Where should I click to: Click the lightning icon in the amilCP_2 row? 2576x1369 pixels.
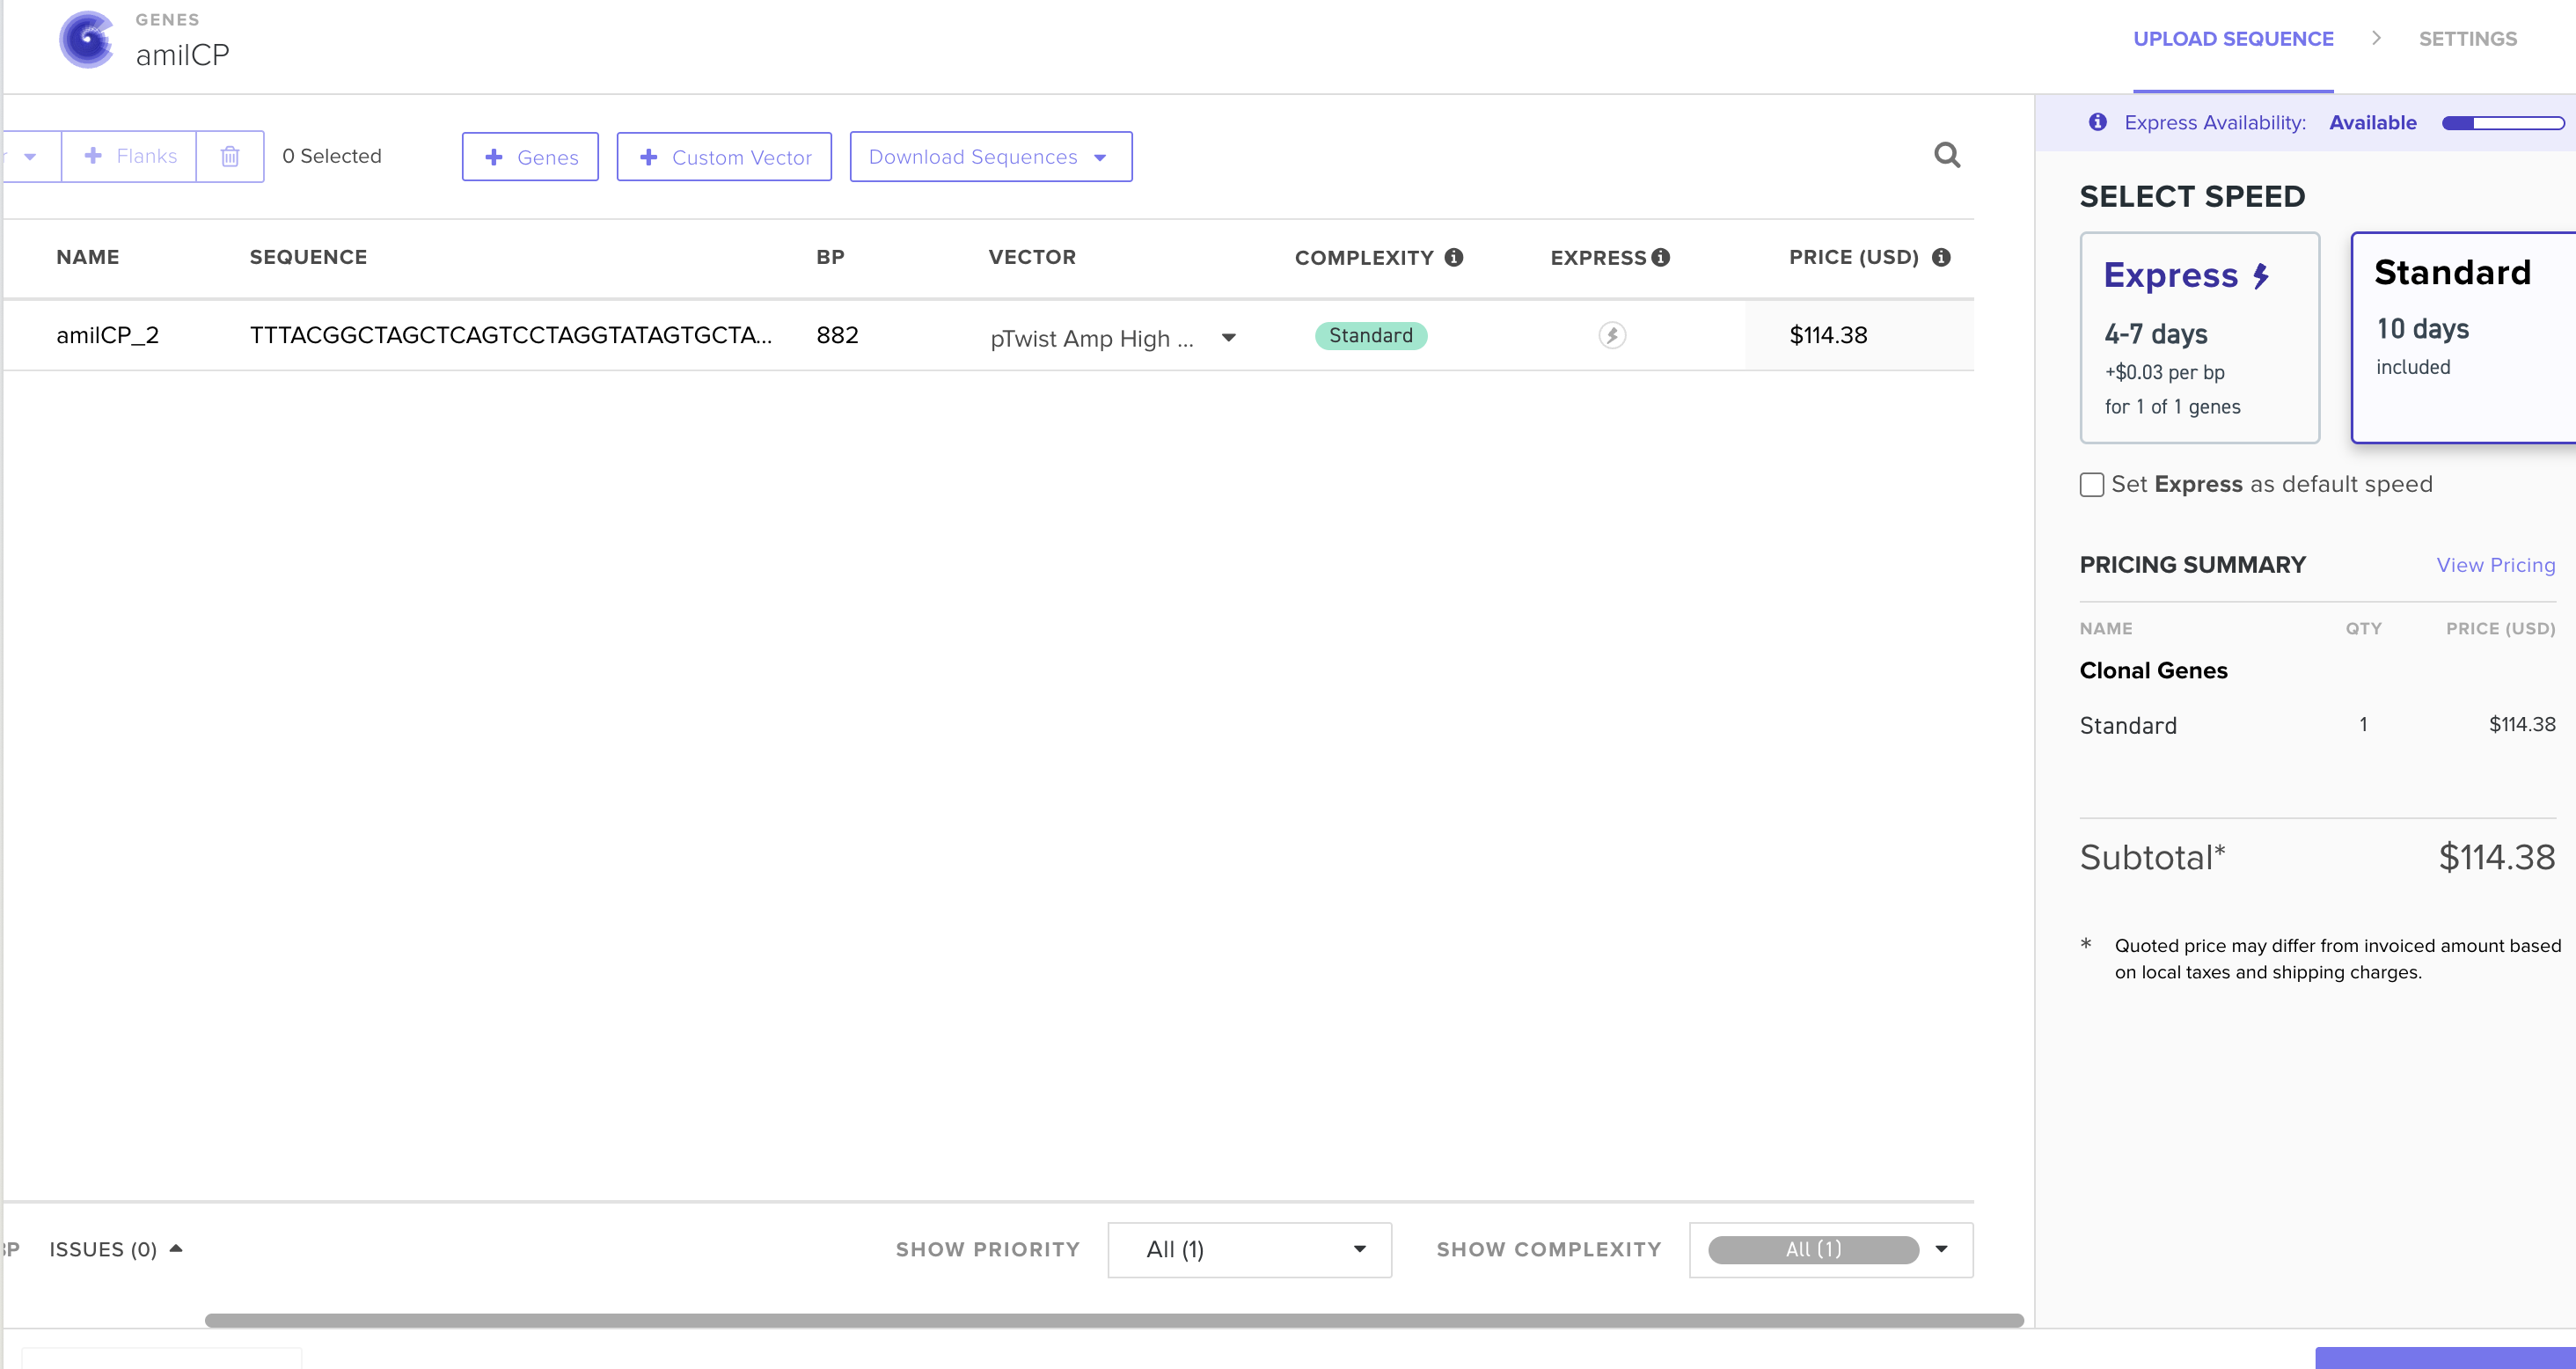coord(1611,336)
